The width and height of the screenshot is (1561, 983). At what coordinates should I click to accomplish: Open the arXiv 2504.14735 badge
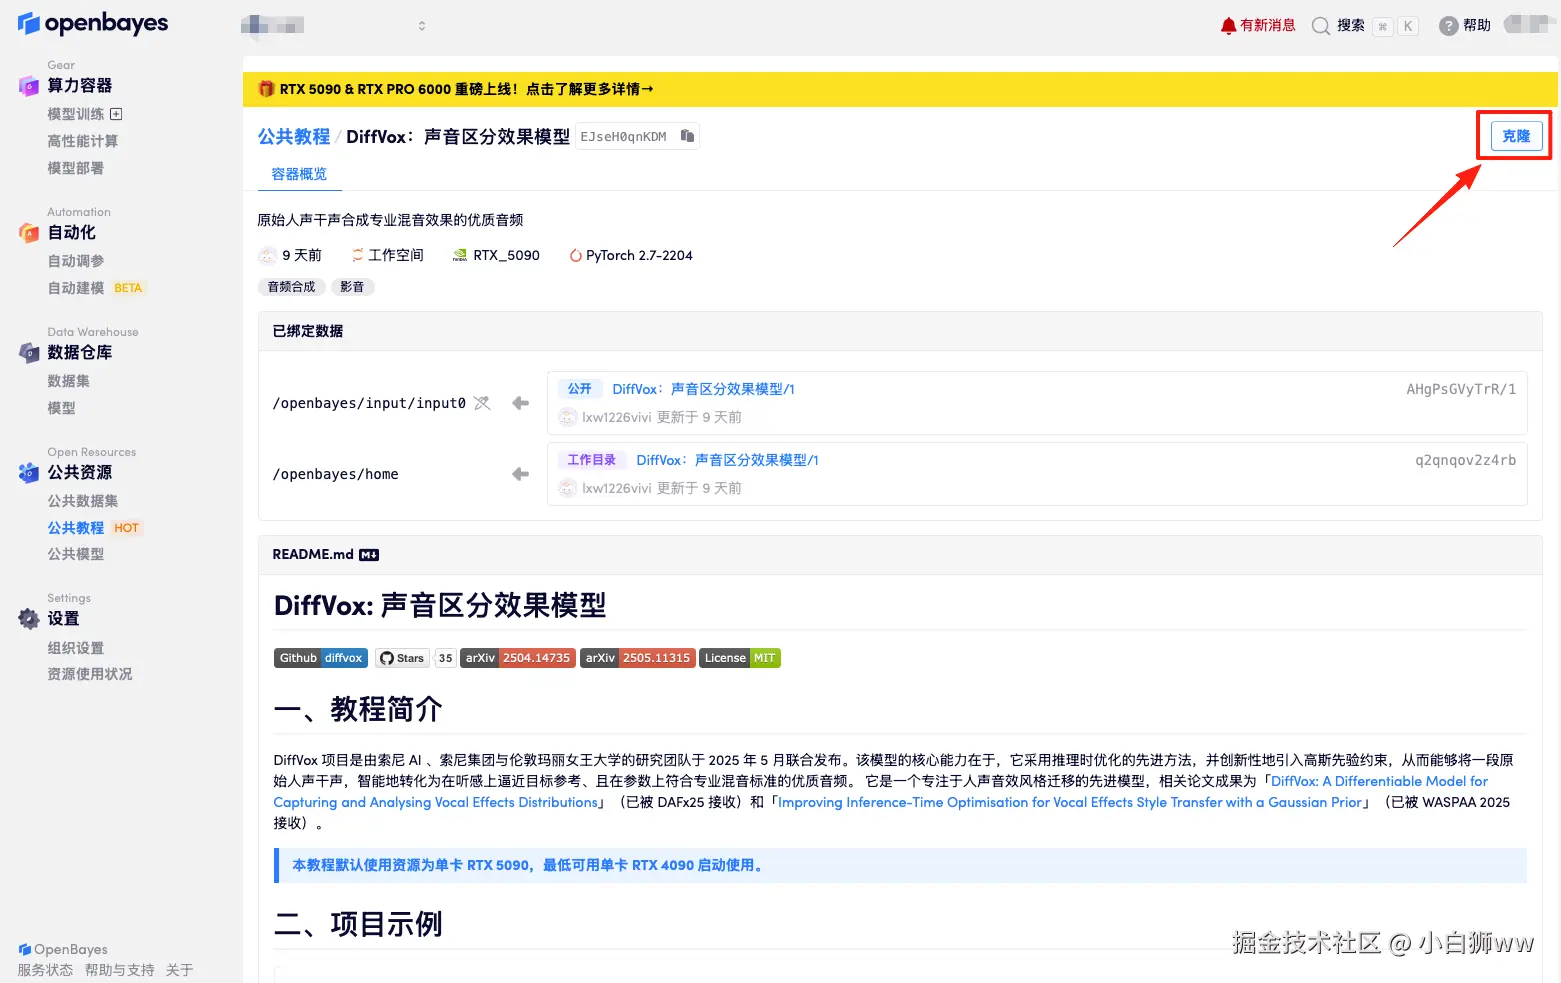point(518,658)
